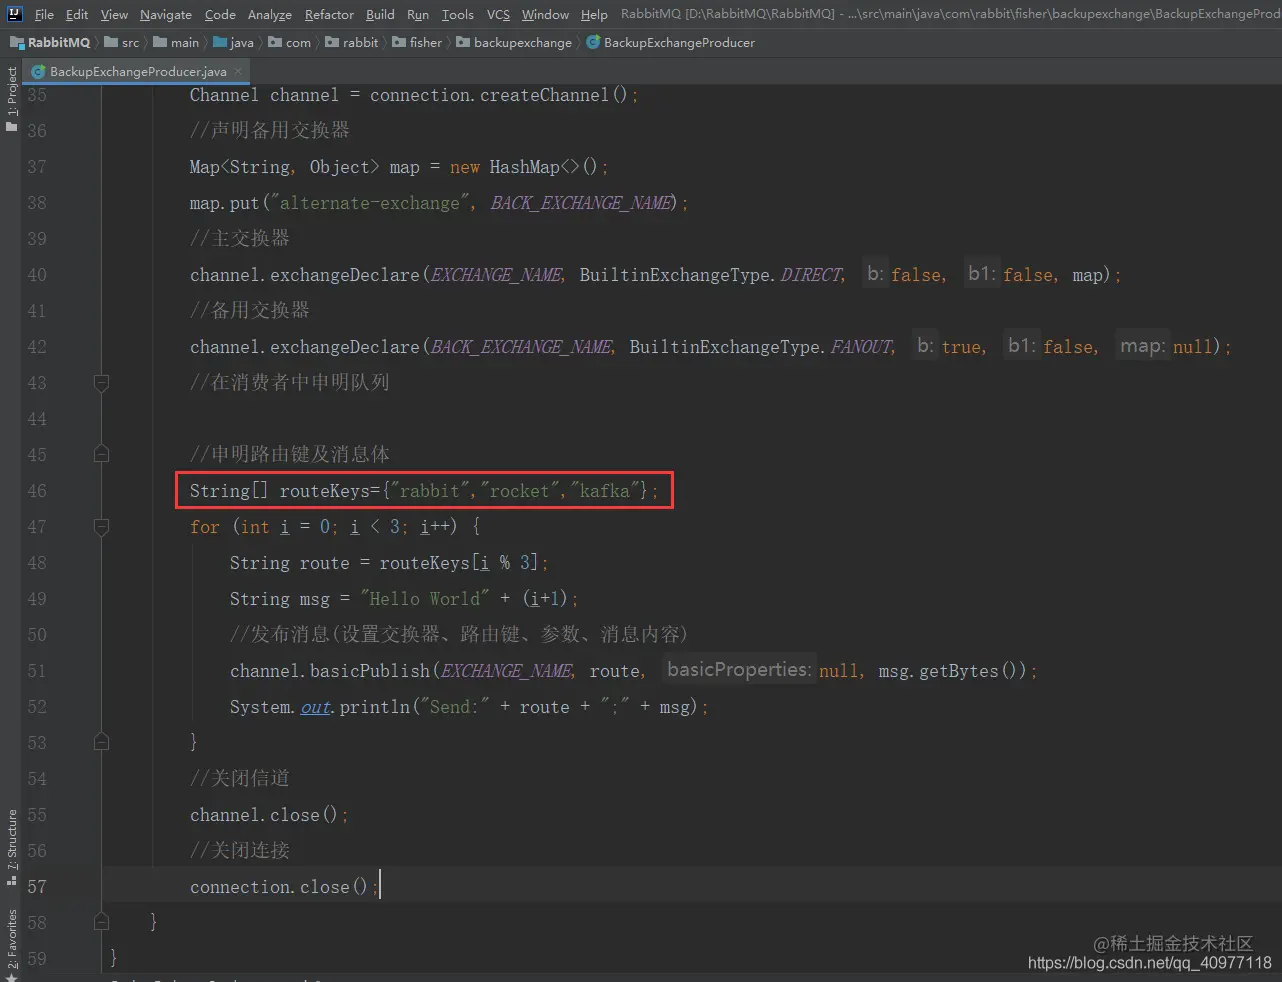Collapse the for loop fold on line 47
1282x982 pixels.
pos(101,526)
